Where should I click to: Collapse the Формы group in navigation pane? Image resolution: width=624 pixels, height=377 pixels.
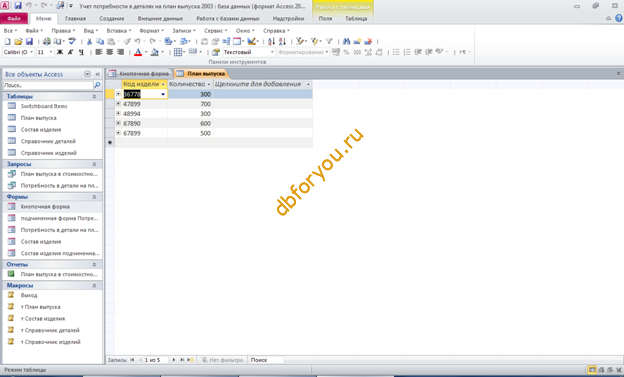[x=94, y=197]
